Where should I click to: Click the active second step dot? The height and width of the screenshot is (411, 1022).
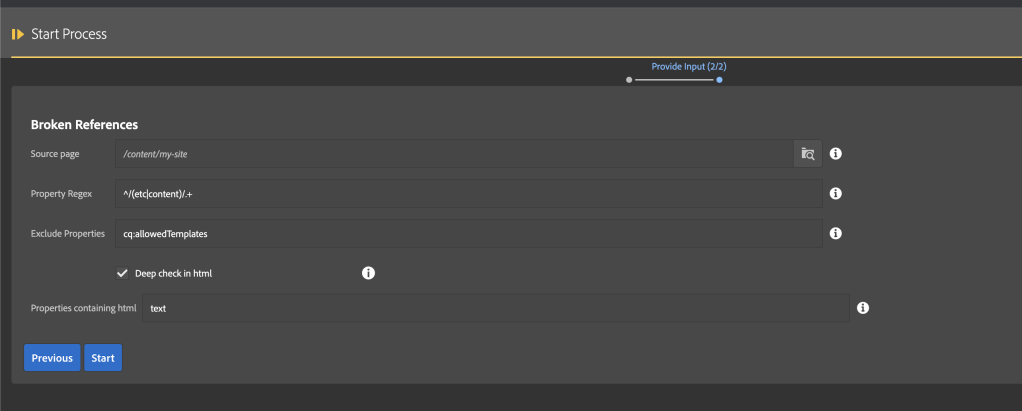[719, 79]
